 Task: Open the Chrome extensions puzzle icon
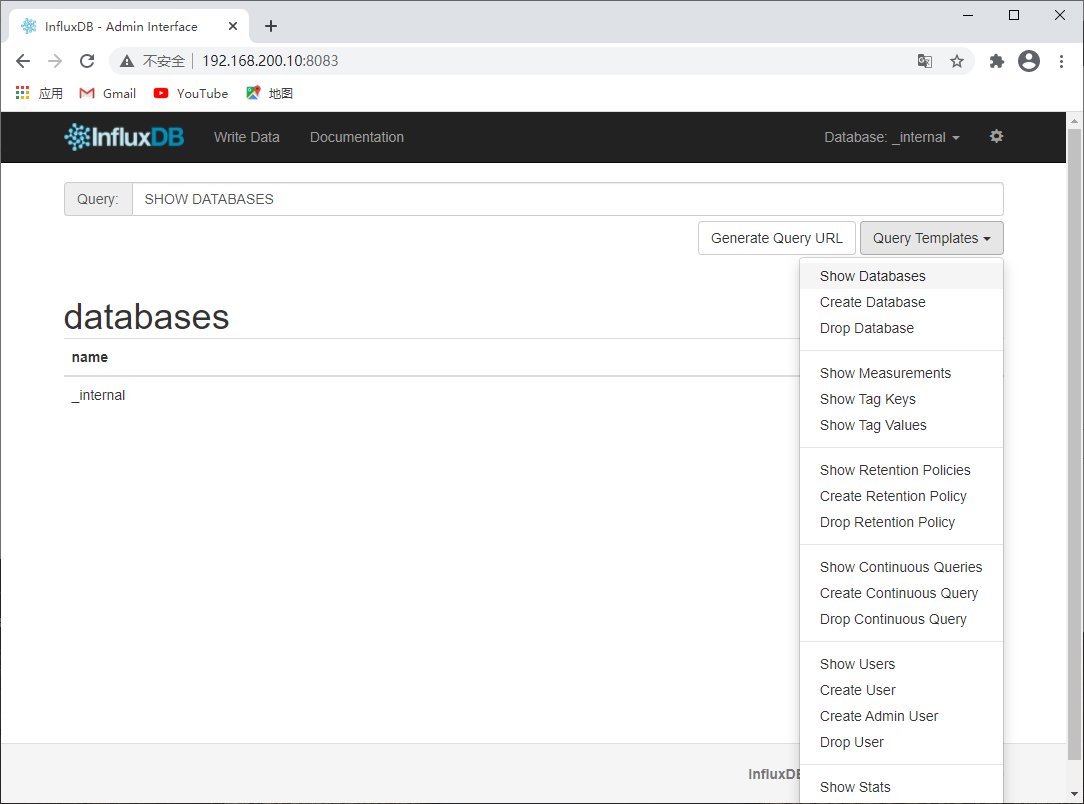[x=996, y=61]
